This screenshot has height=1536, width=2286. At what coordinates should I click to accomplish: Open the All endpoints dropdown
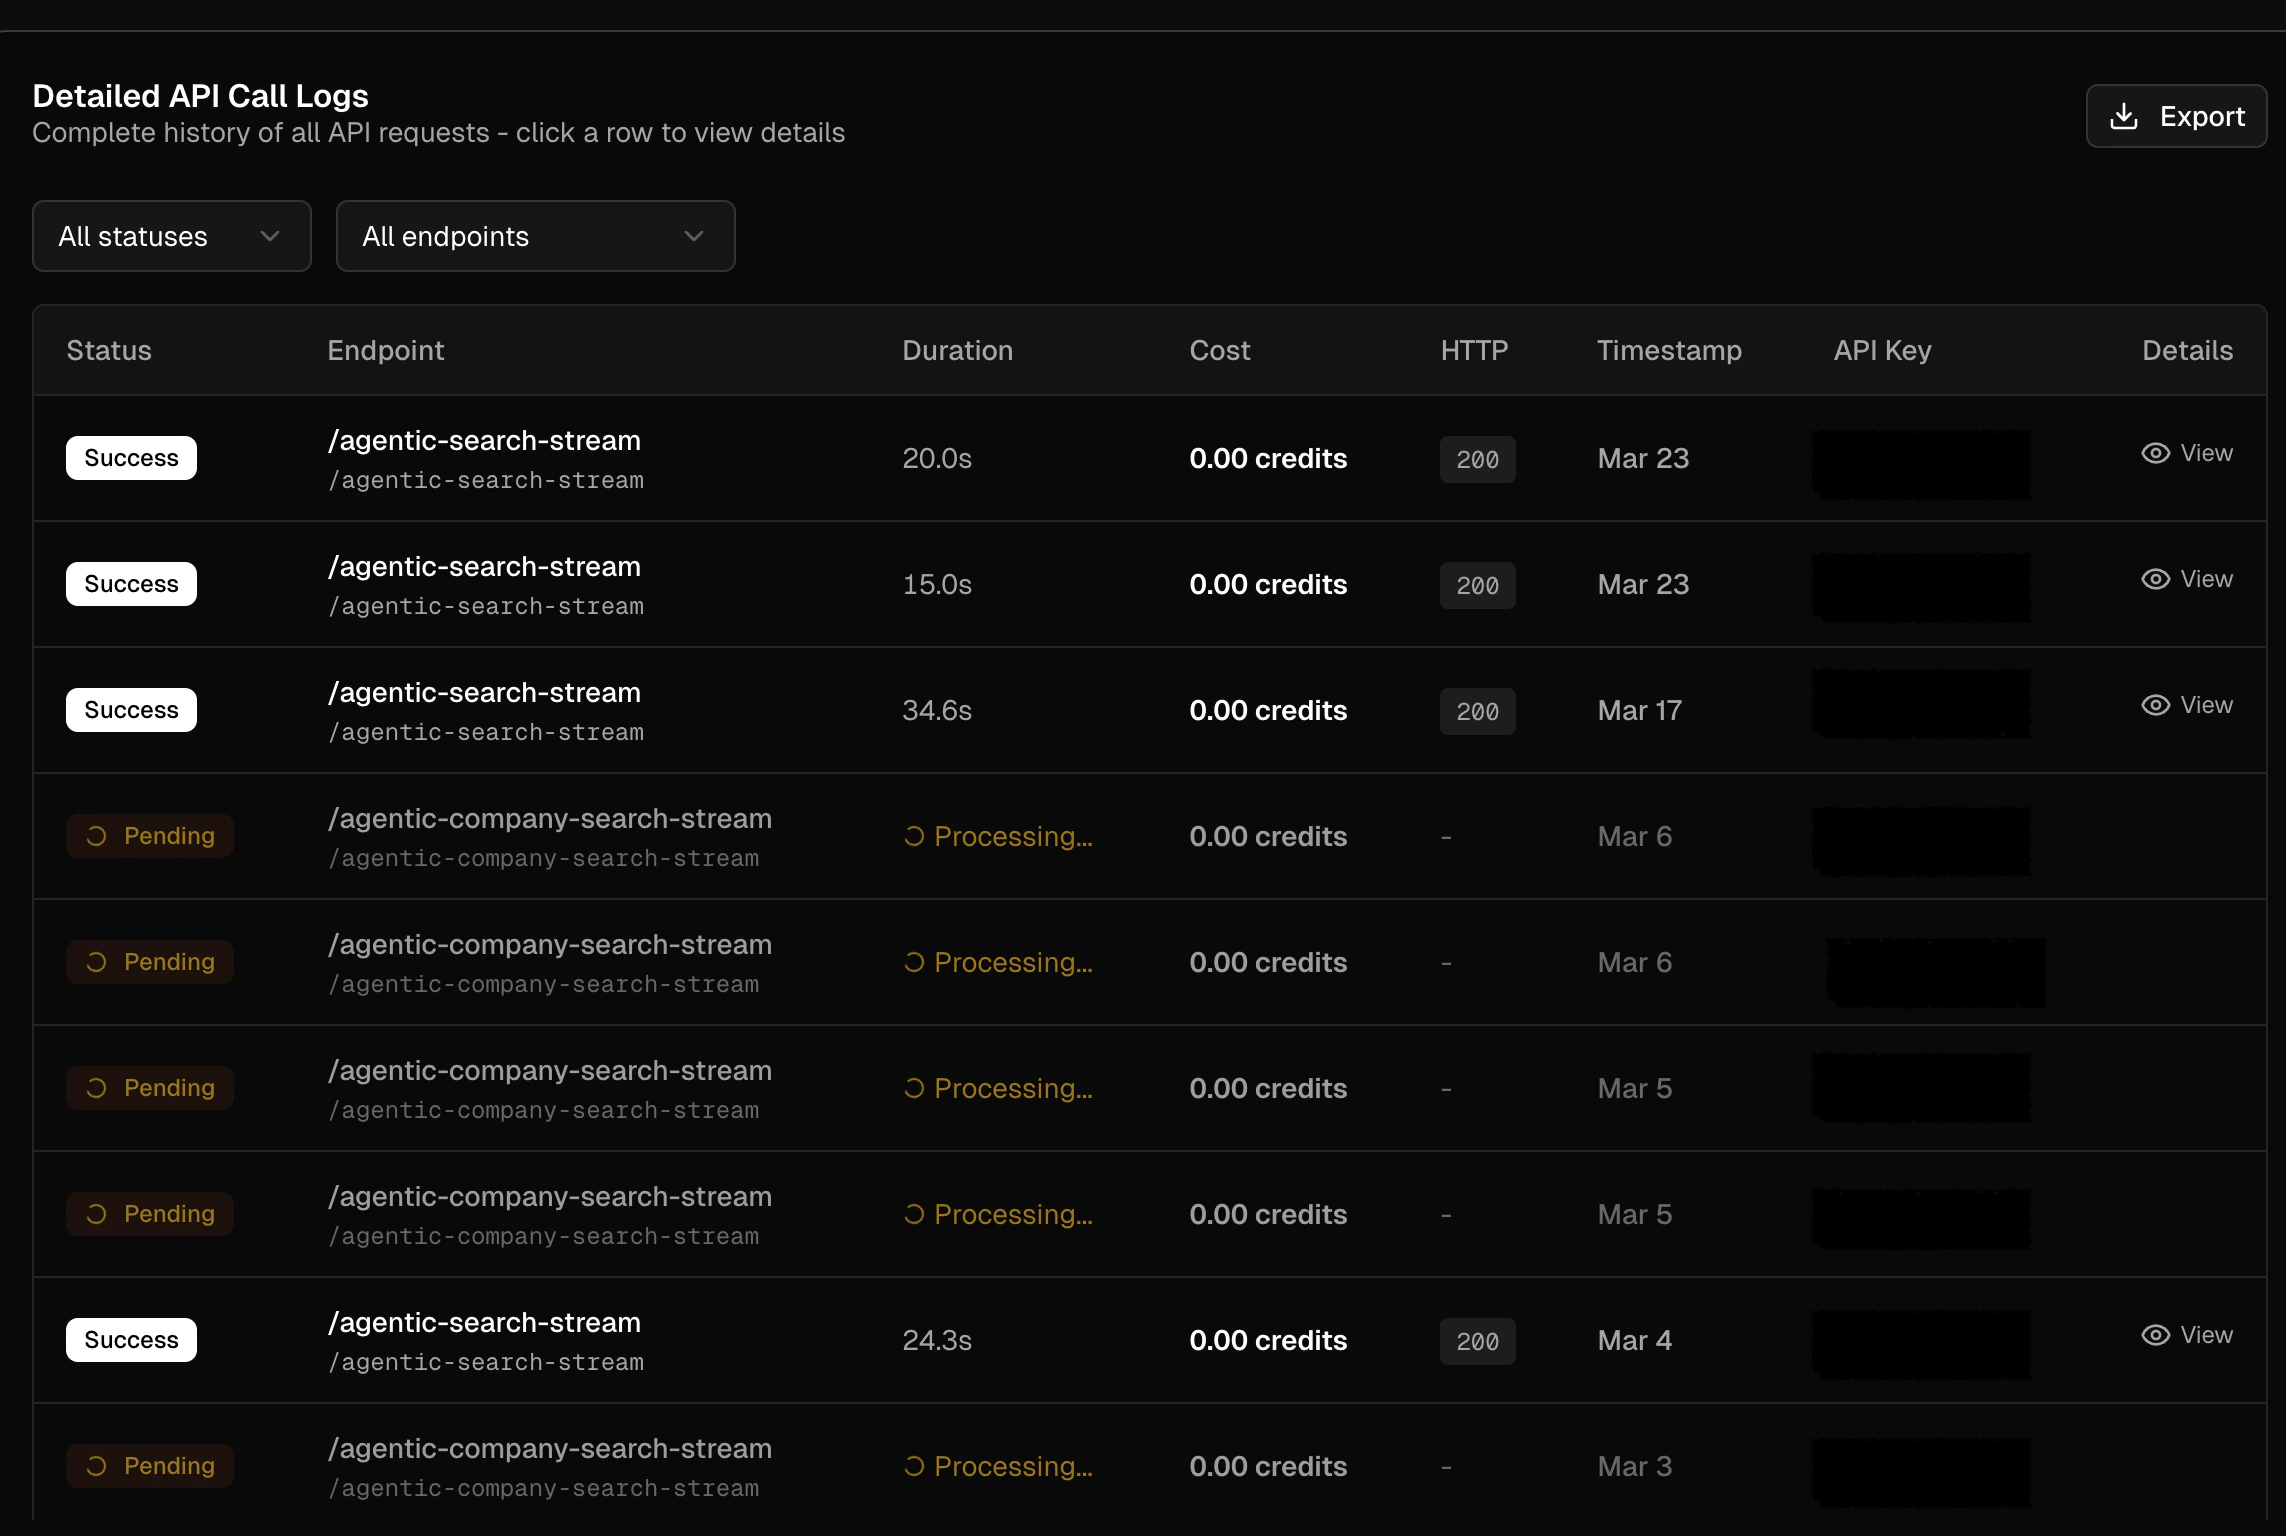pos(536,236)
